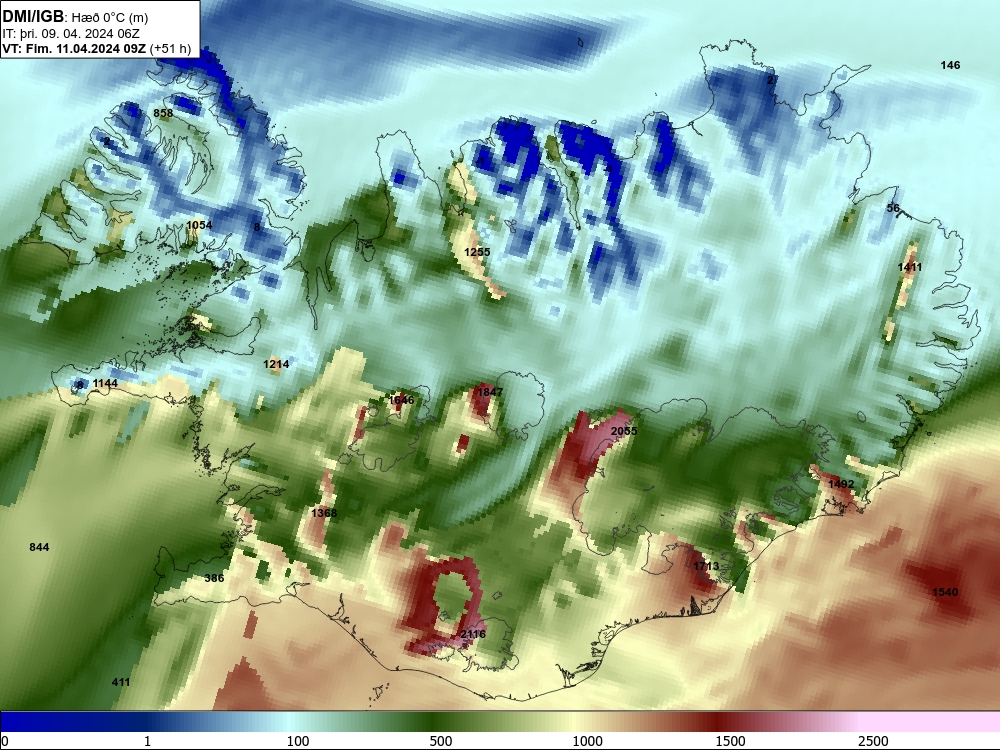Click the 1713 value label
The width and height of the screenshot is (1000, 750).
pos(706,566)
